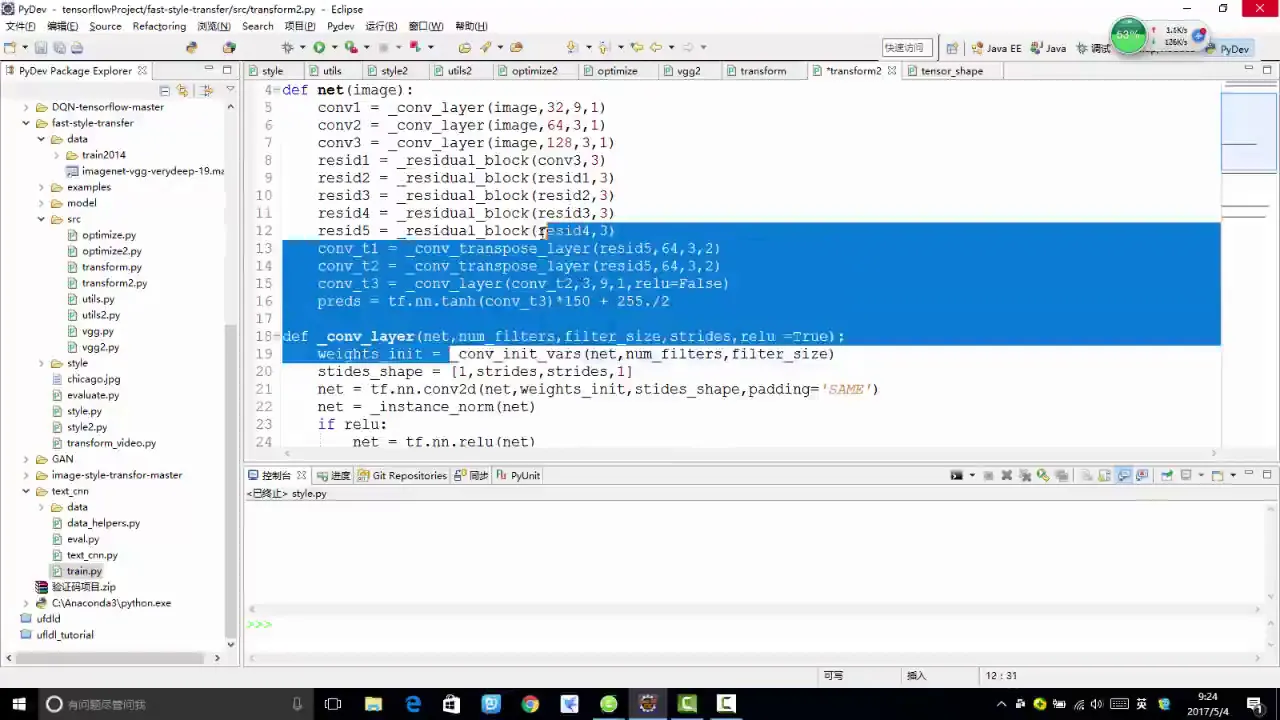The image size is (1280, 720).
Task: Click the New file toolbar icon
Action: [11, 47]
